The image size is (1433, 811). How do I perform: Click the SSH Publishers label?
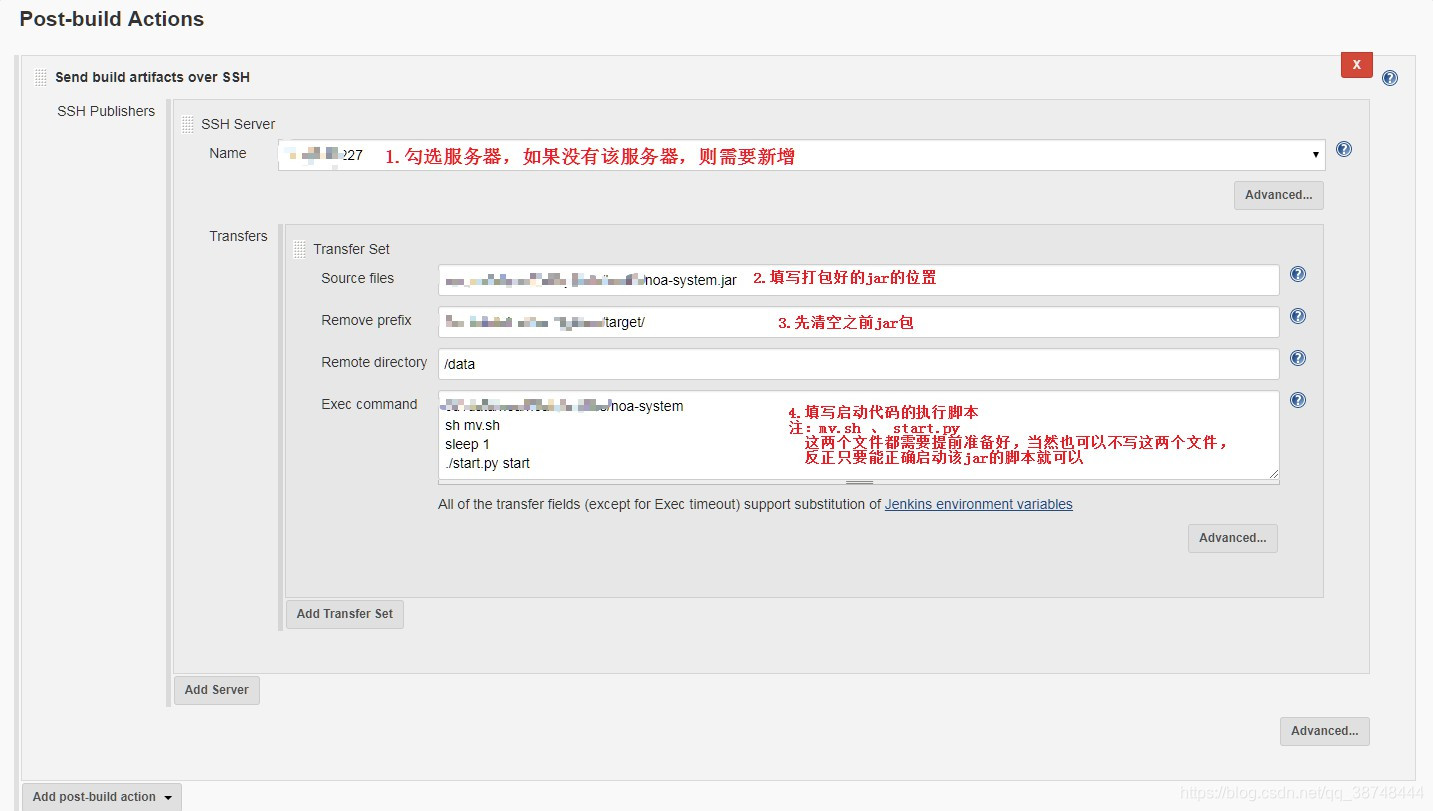coord(106,111)
